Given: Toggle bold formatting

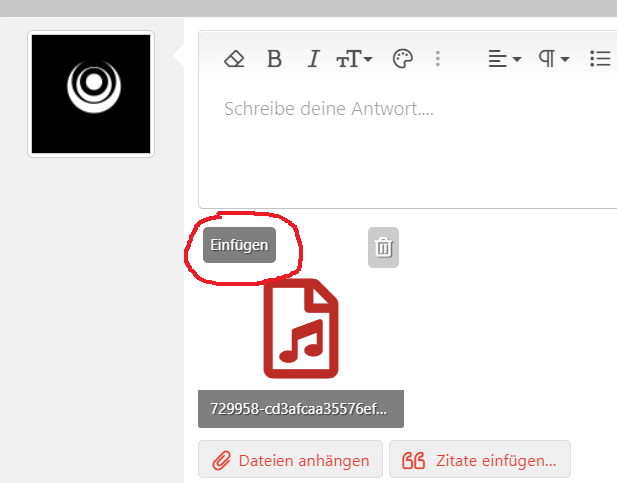Looking at the screenshot, I should tap(274, 59).
